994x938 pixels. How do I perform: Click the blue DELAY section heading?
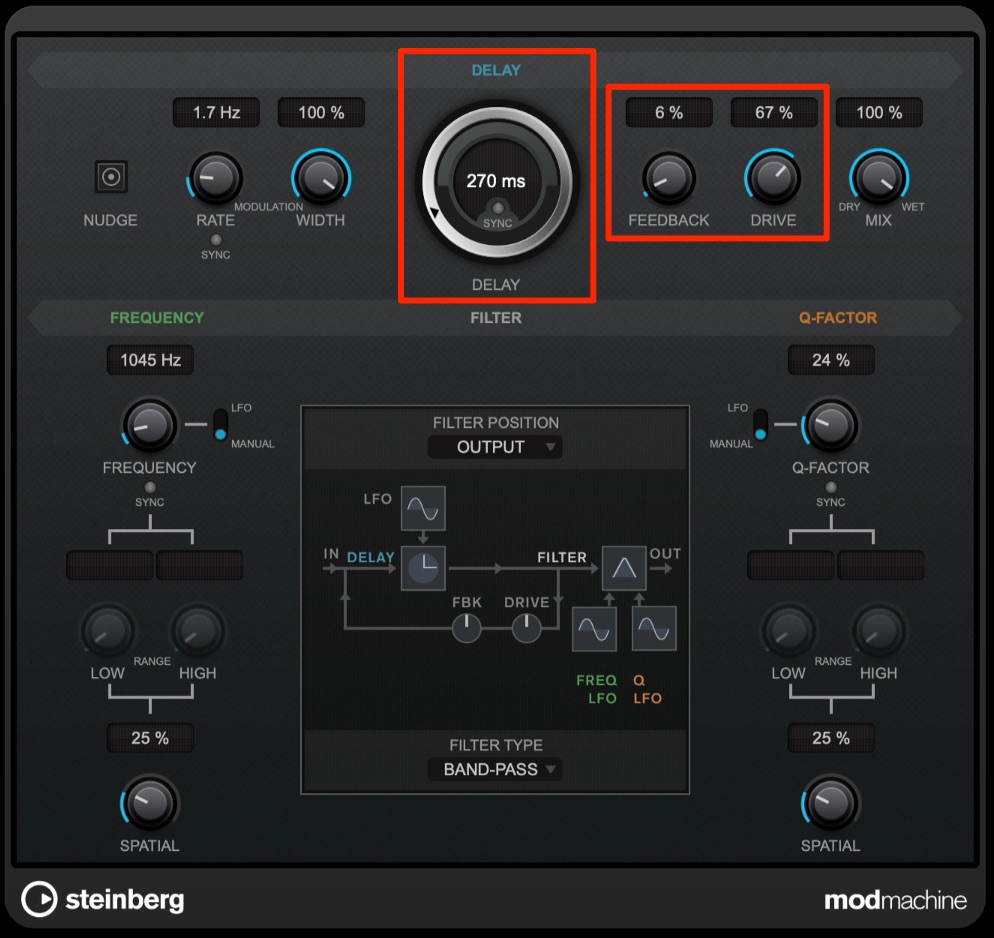coord(496,70)
